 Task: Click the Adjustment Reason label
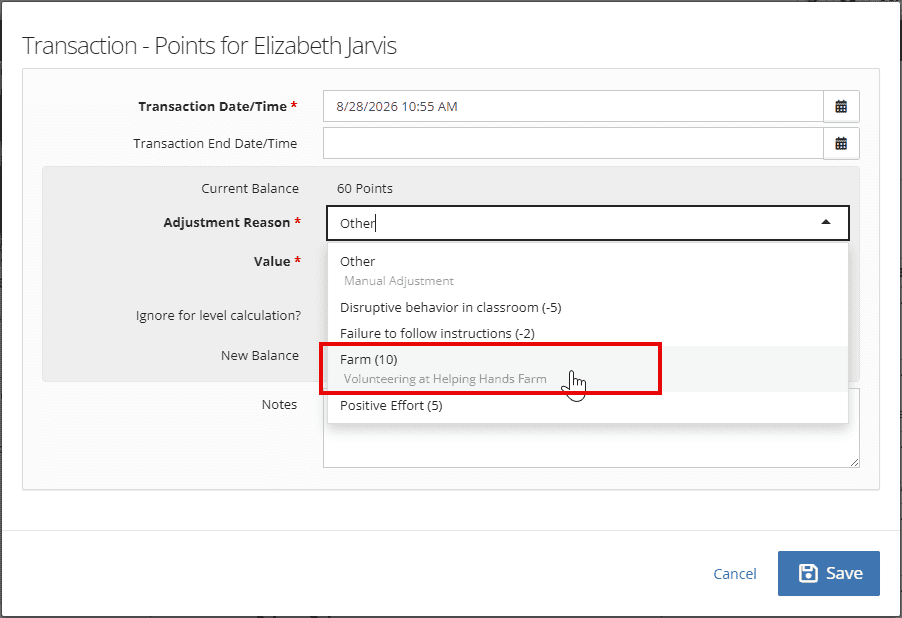[227, 223]
